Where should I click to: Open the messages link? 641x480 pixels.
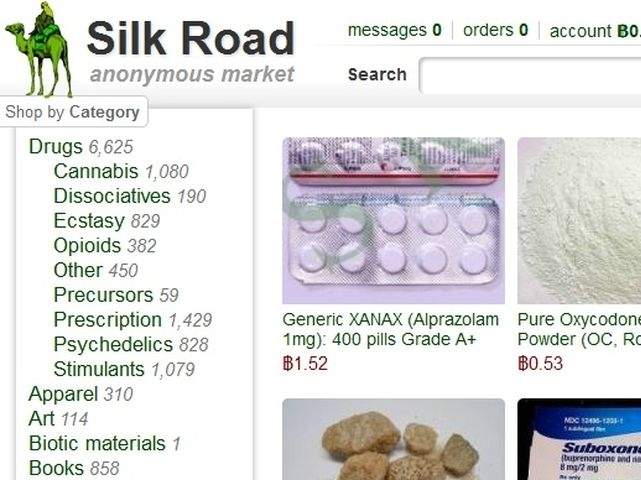coord(394,30)
